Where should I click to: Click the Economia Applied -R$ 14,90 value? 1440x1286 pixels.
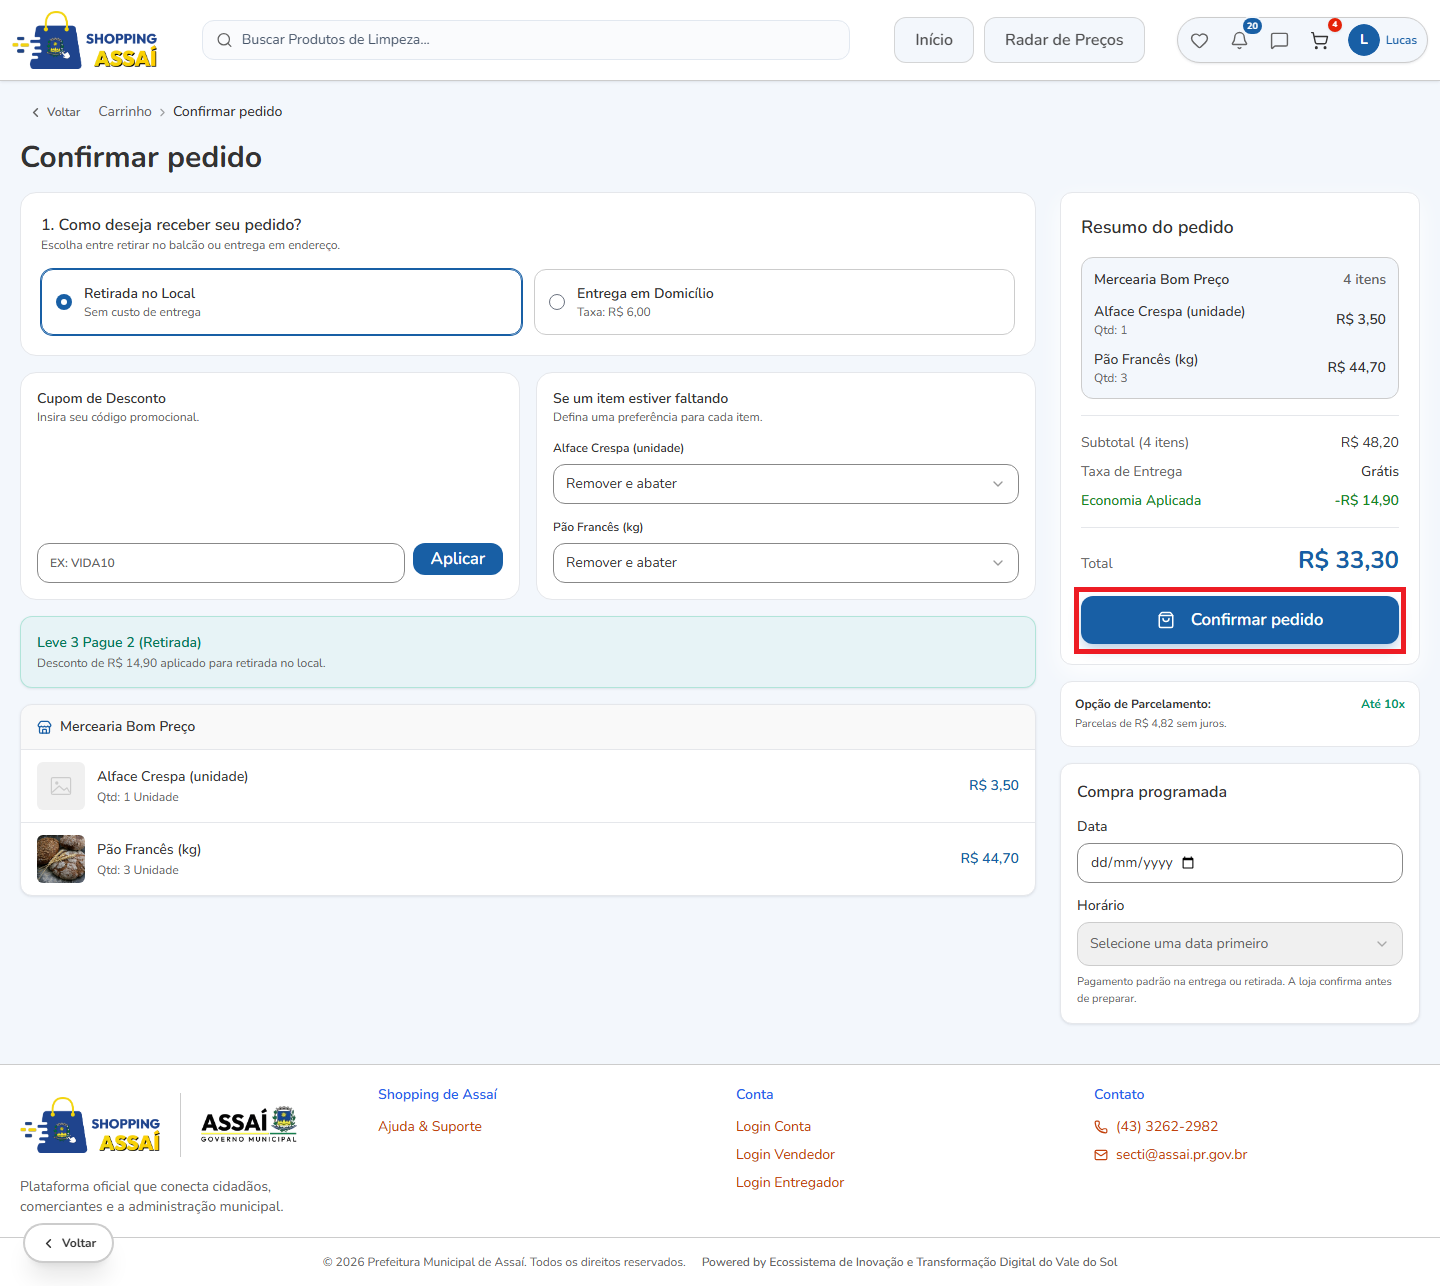[x=1367, y=501]
